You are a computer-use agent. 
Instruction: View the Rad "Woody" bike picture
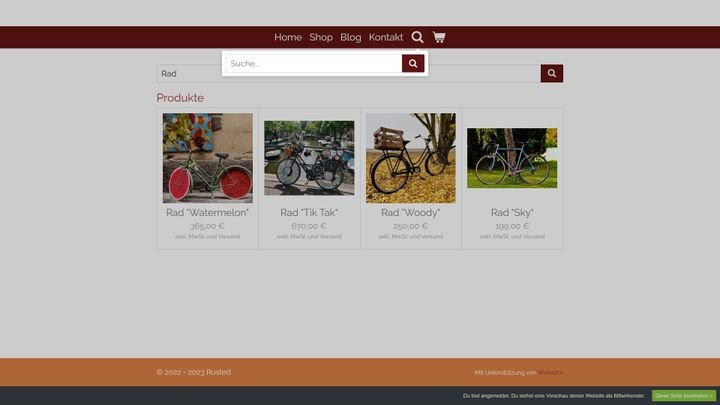click(x=411, y=158)
